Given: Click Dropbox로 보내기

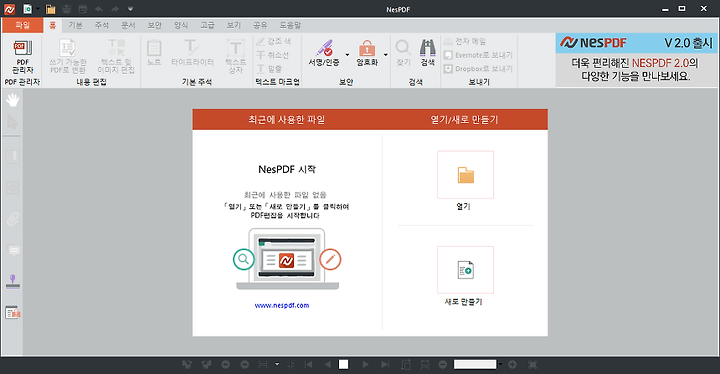Looking at the screenshot, I should [478, 69].
